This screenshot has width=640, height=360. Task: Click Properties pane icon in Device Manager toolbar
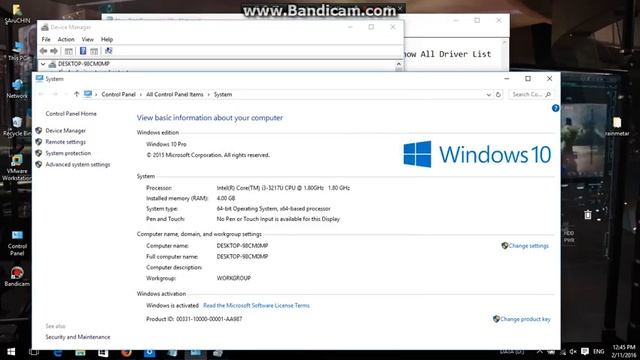click(94, 51)
